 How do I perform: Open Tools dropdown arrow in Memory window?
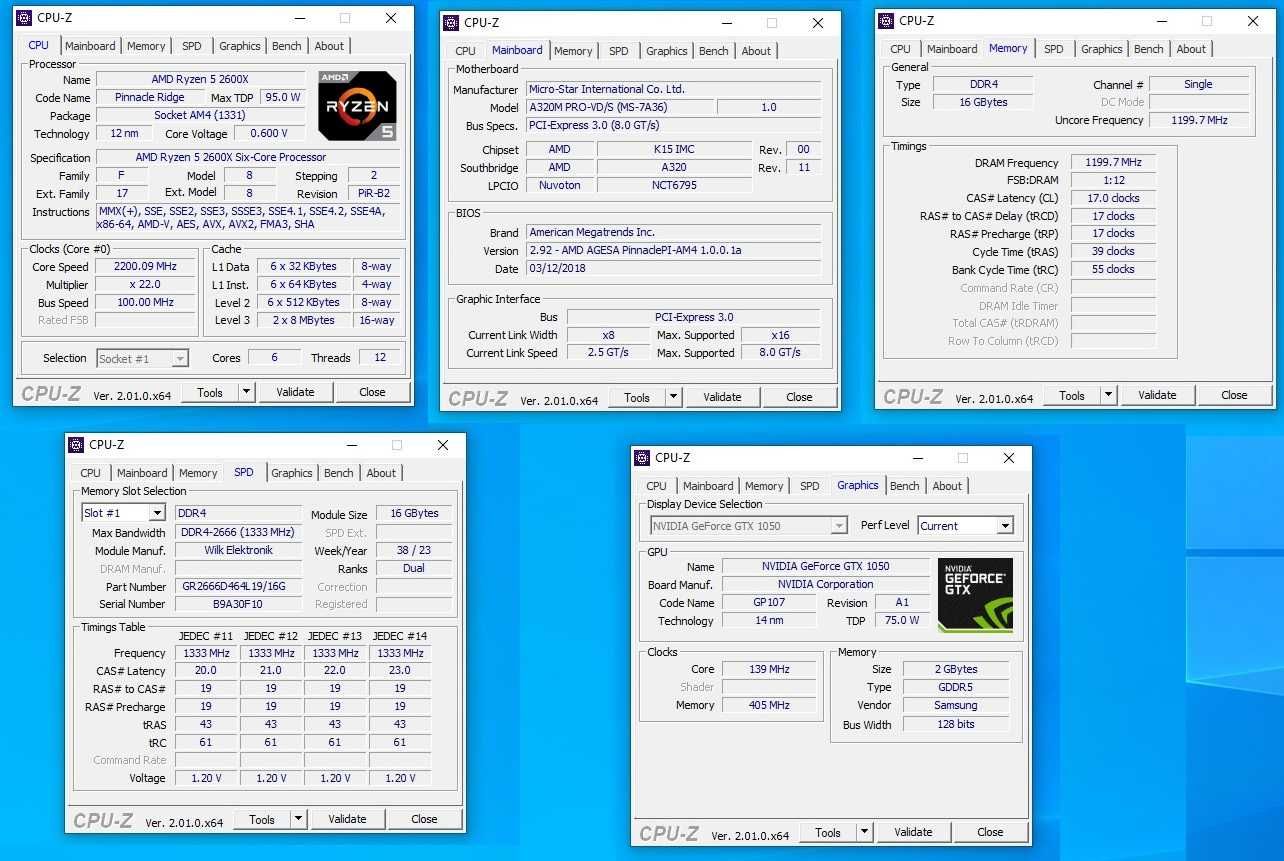[1108, 395]
